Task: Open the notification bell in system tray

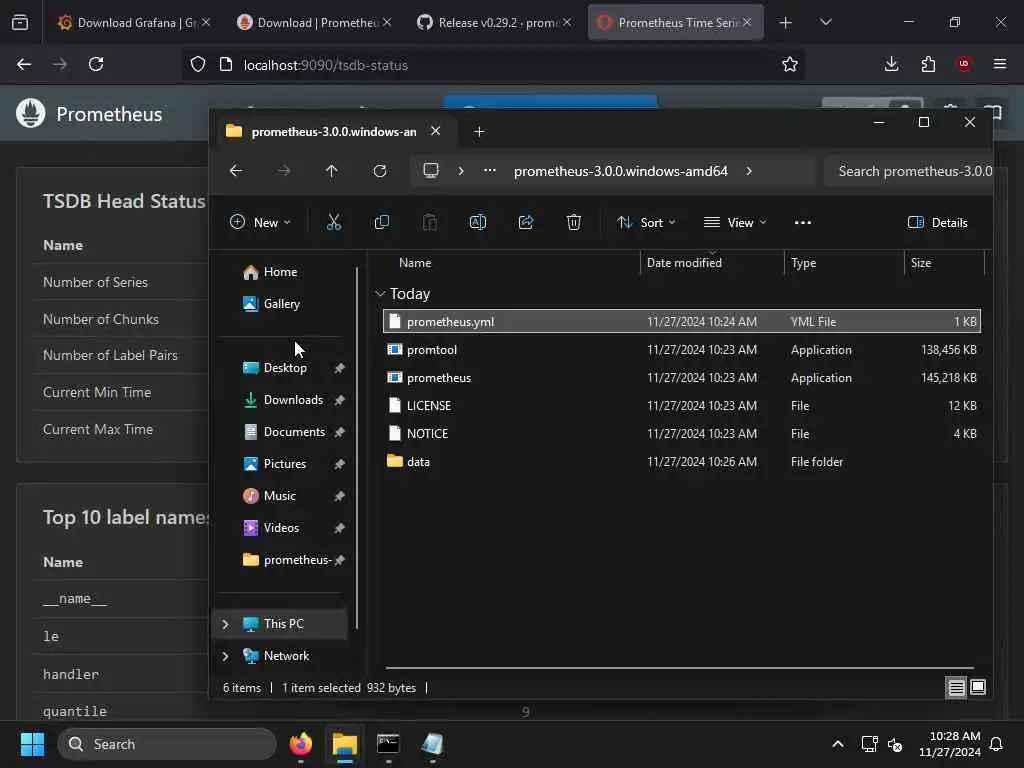Action: tap(997, 744)
